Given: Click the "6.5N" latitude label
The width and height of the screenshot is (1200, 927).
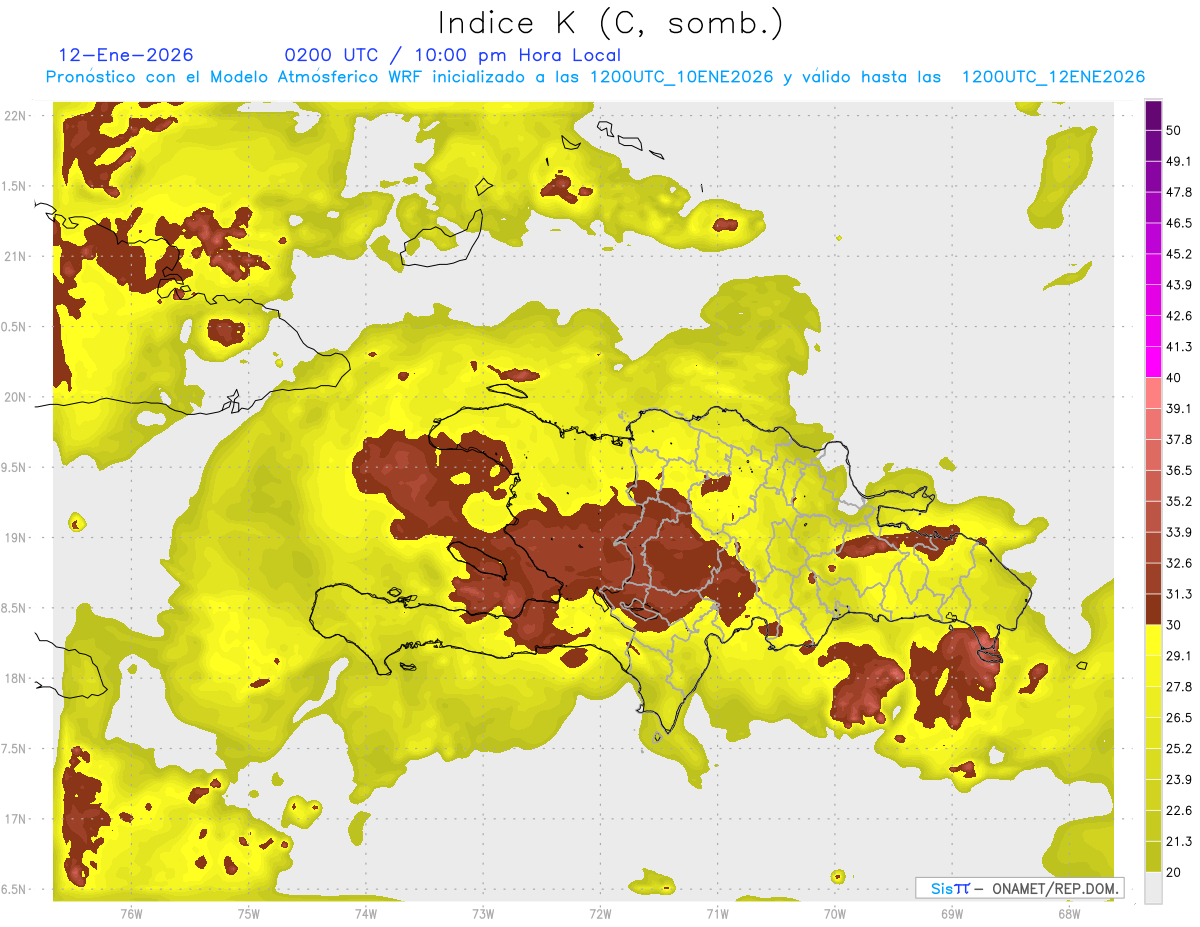Looking at the screenshot, I should tap(15, 889).
